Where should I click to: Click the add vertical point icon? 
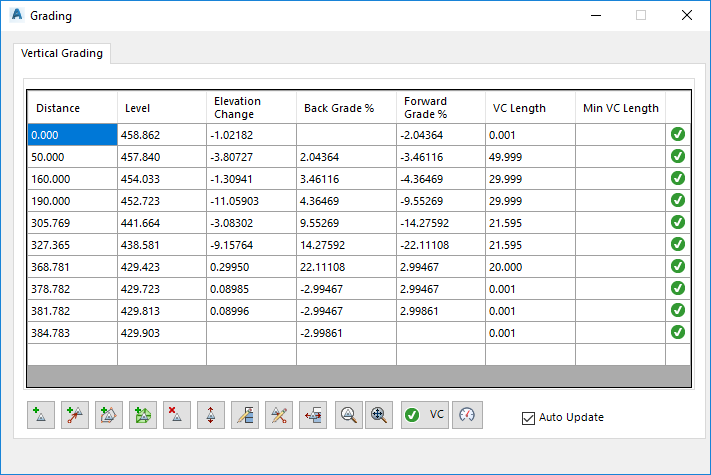coord(41,415)
